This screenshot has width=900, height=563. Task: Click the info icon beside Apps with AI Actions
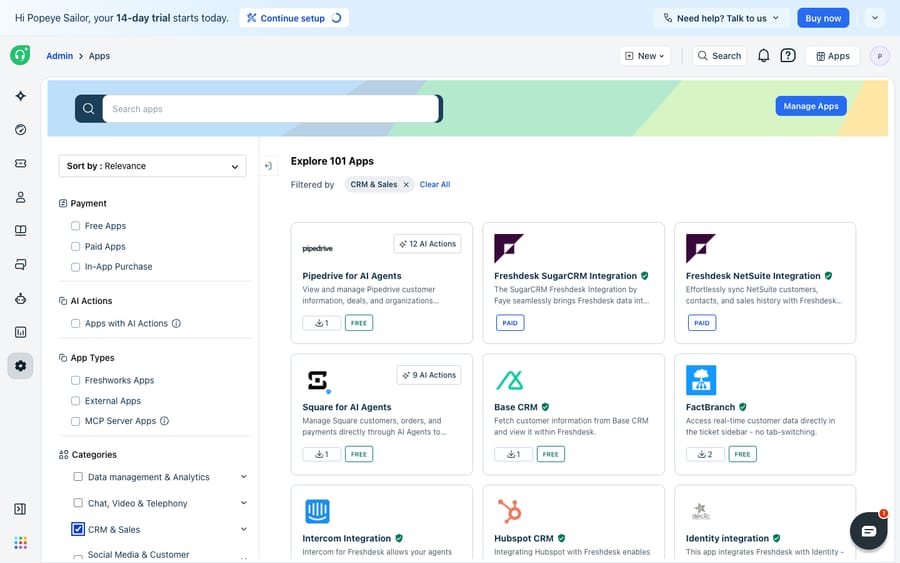(x=176, y=323)
